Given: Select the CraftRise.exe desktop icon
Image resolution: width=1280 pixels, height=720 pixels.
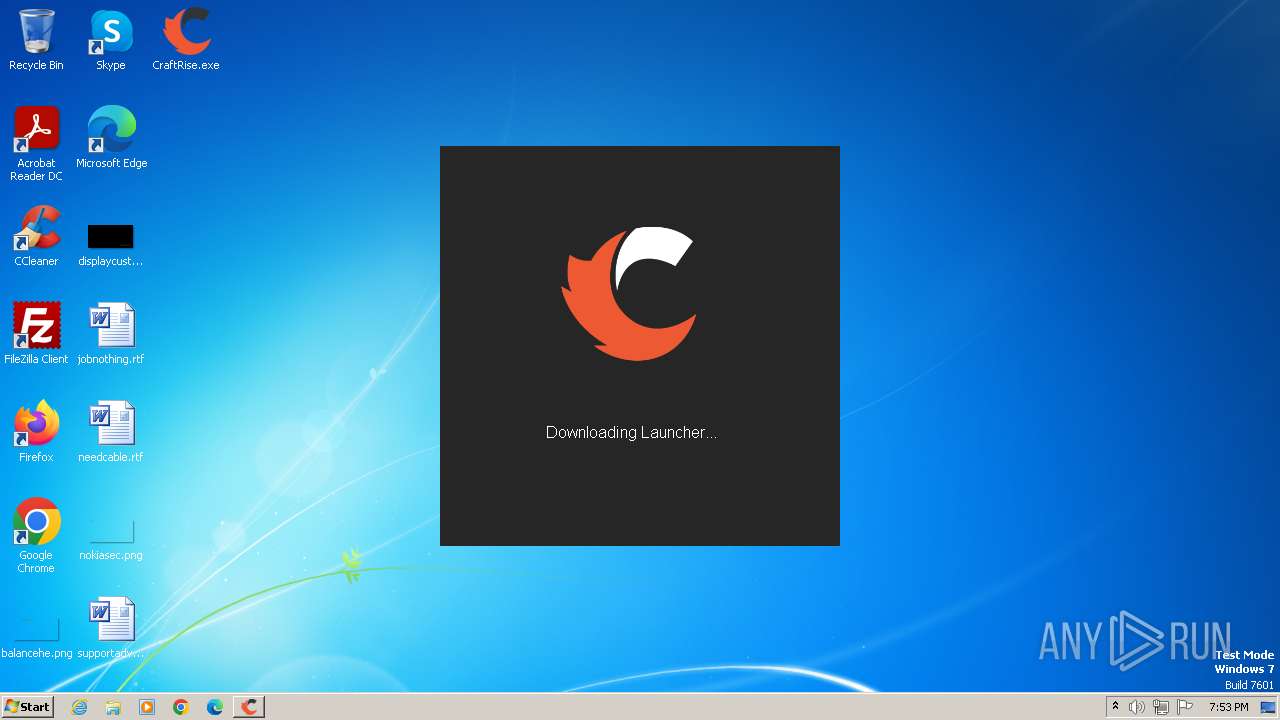Looking at the screenshot, I should (x=186, y=40).
